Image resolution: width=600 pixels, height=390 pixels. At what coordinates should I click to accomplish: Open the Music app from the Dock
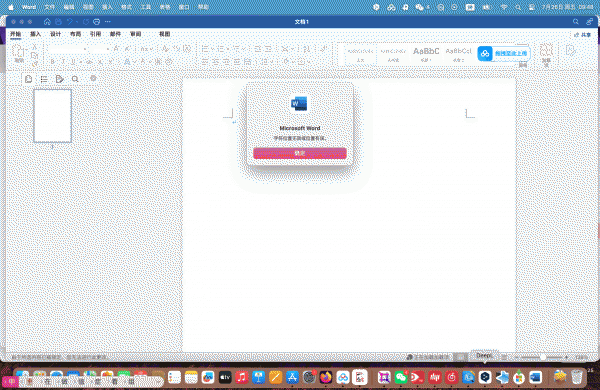pyautogui.click(x=241, y=377)
